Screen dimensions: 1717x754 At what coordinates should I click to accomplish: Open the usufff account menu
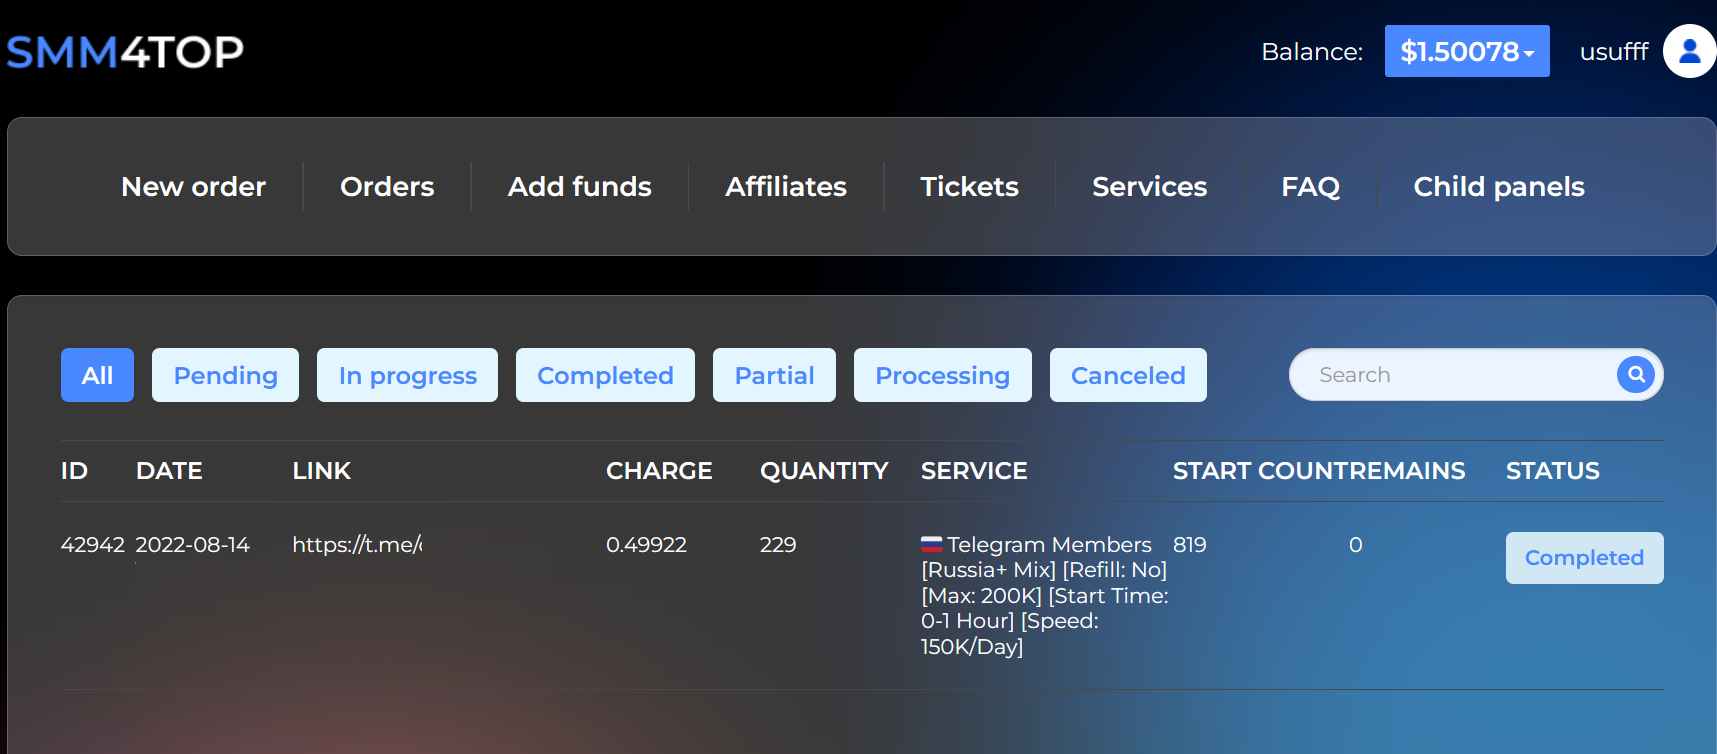click(1613, 52)
